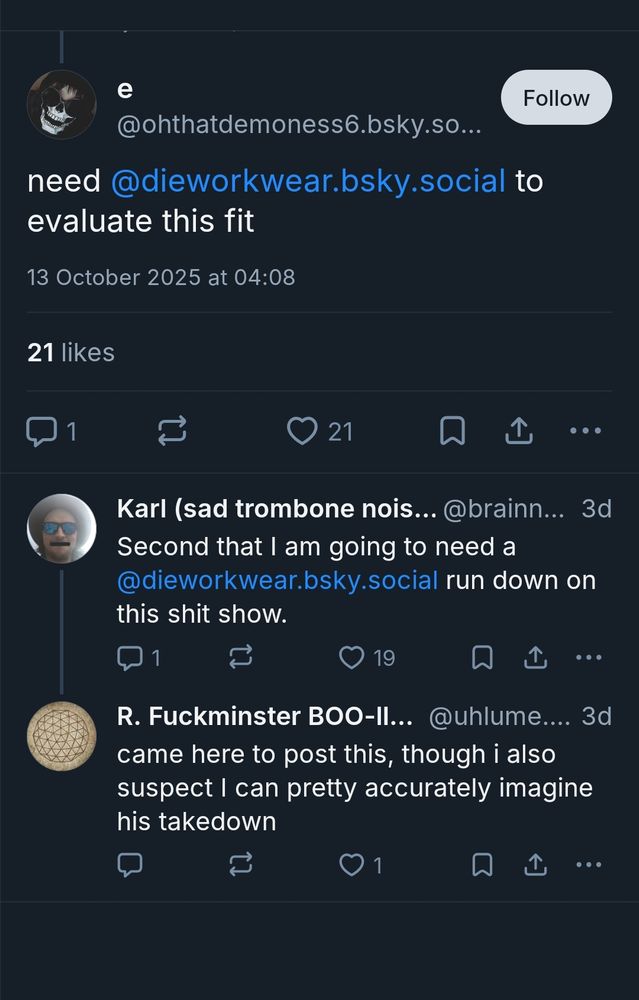The height and width of the screenshot is (1000, 639).
Task: Reply to Karl's comment
Action: click(x=130, y=657)
